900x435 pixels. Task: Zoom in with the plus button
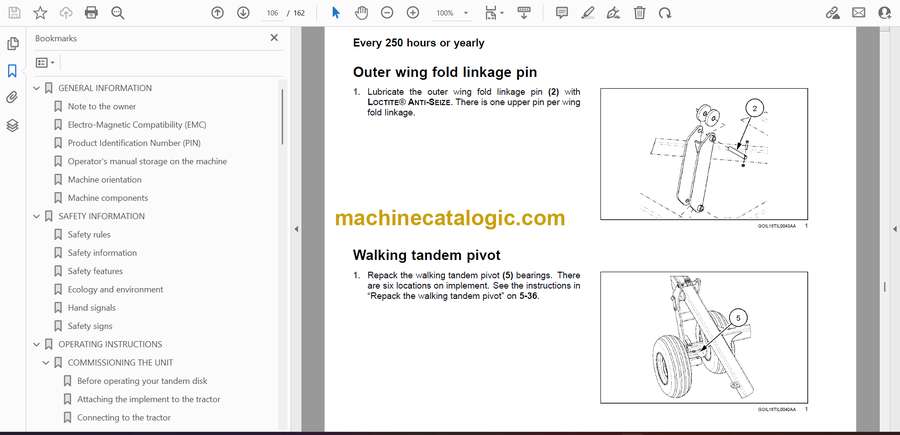413,13
